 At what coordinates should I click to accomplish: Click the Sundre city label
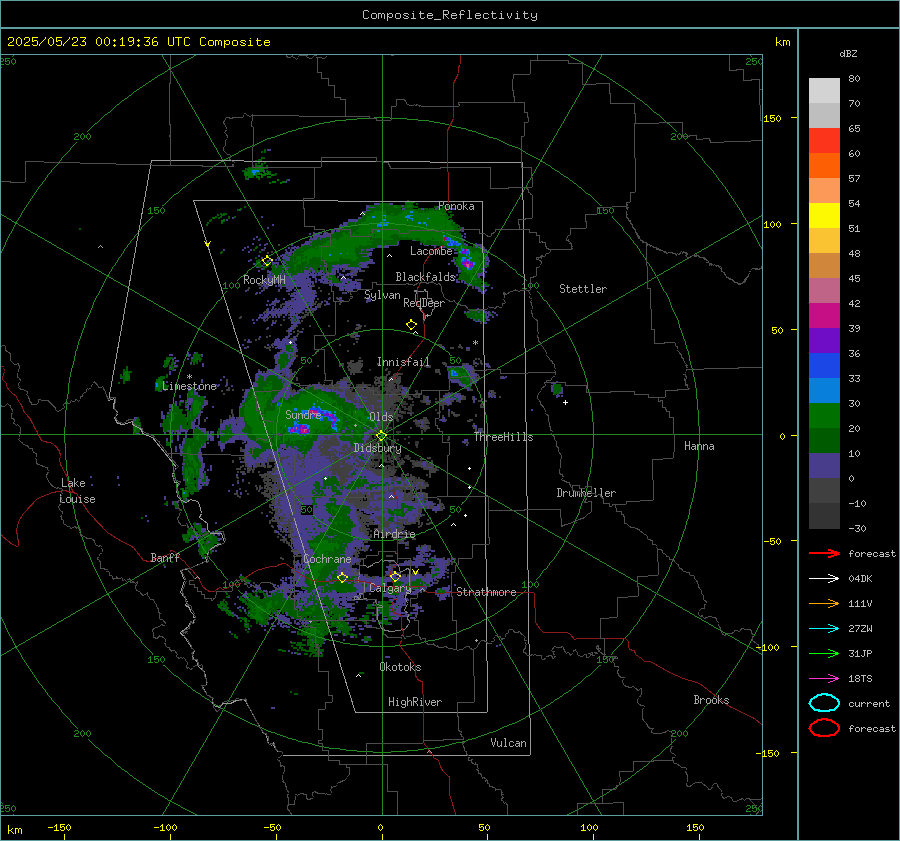[303, 414]
